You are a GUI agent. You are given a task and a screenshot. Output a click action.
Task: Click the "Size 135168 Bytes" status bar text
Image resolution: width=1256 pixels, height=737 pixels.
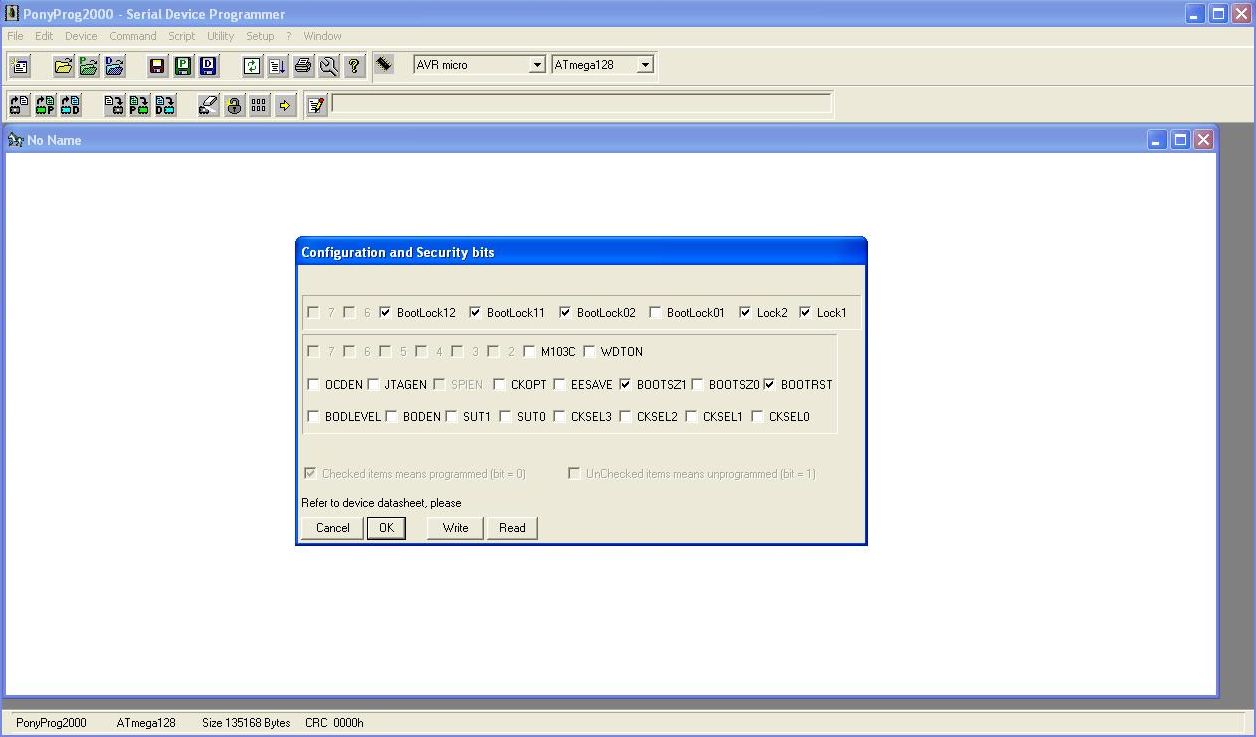coord(246,723)
